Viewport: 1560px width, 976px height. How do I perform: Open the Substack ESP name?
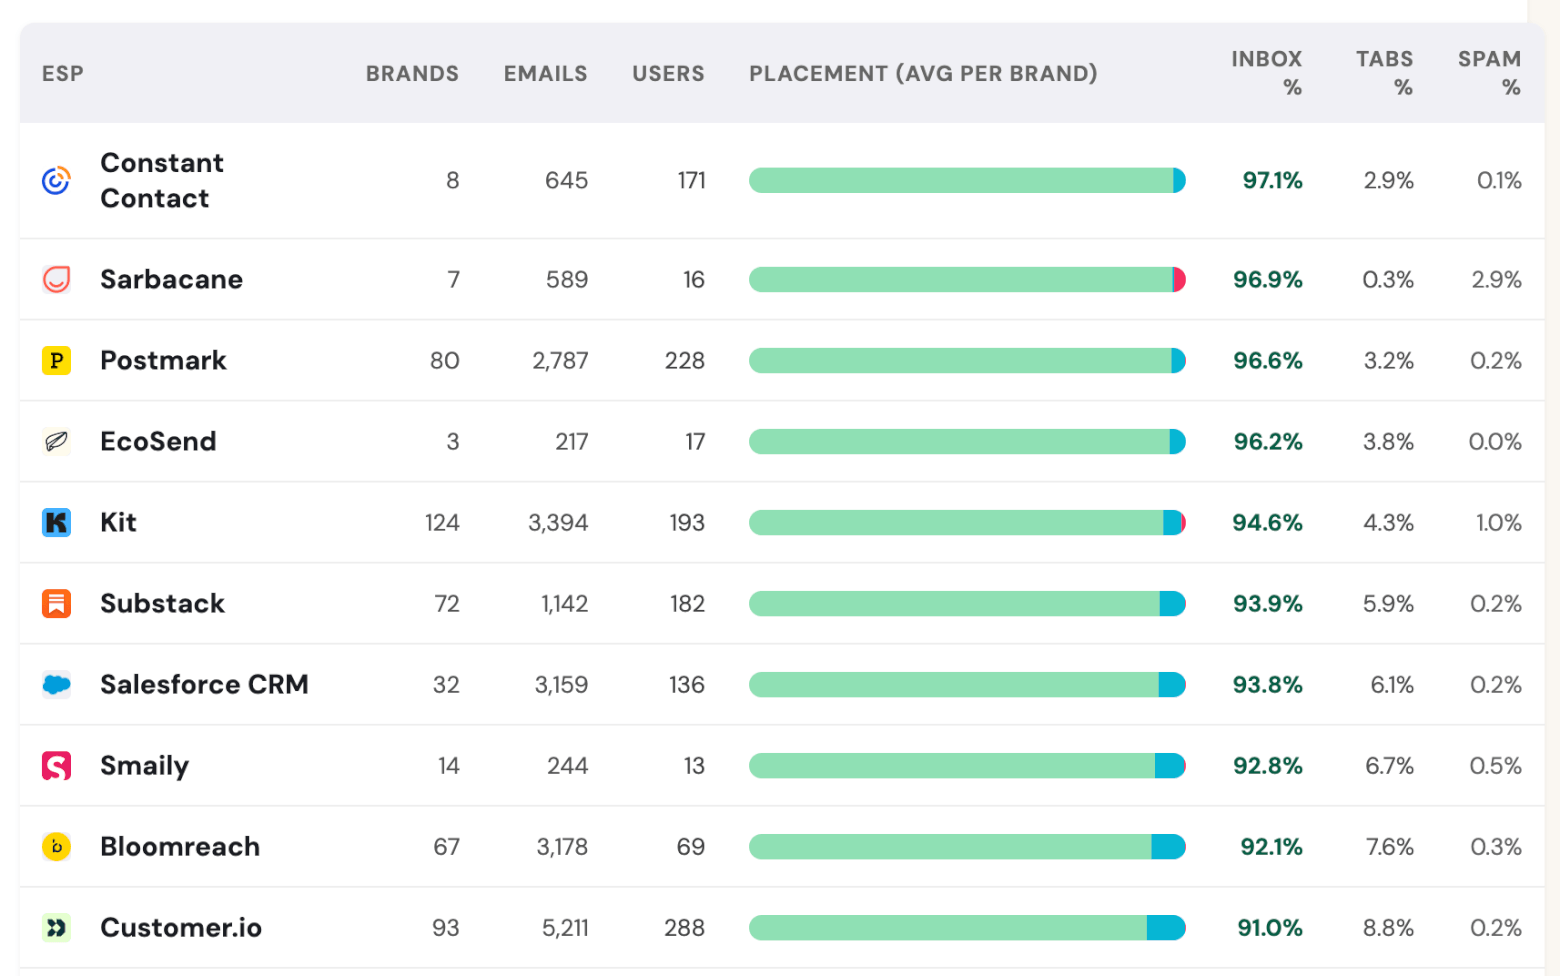coord(162,603)
